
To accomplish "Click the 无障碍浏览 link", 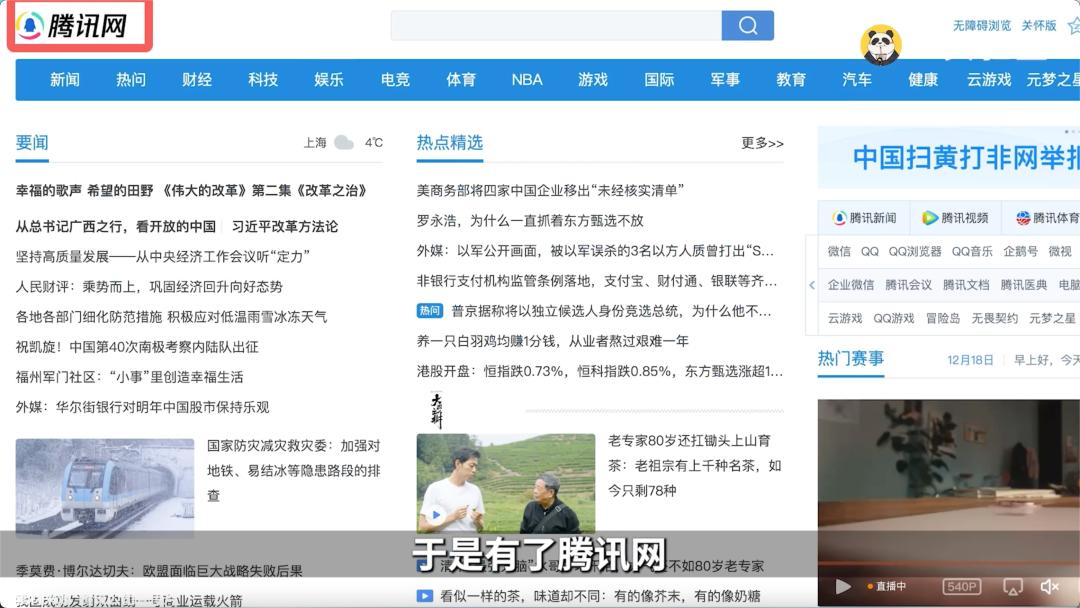I will click(x=982, y=25).
